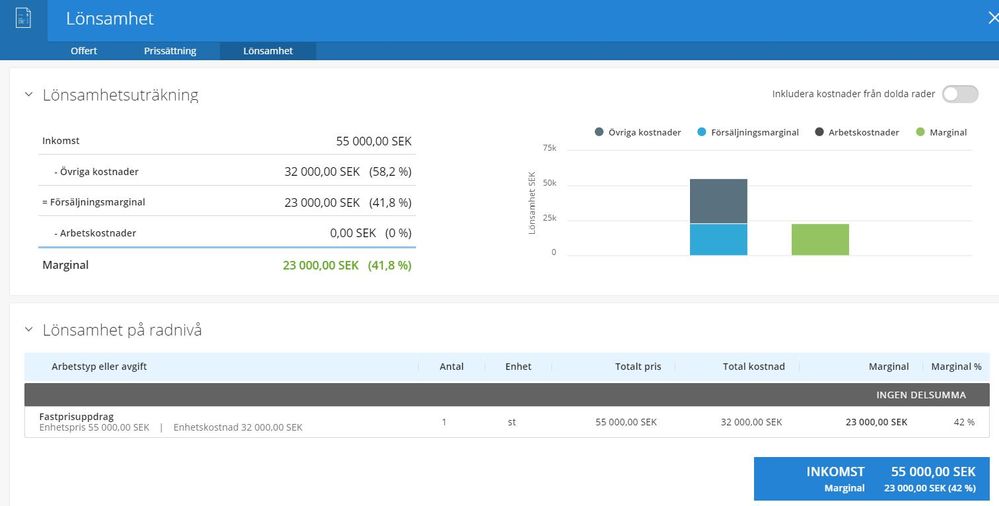Viewport: 999px width, 506px height.
Task: Click the green 23 000,00 SEK (41,8 %) value
Action: (347, 265)
